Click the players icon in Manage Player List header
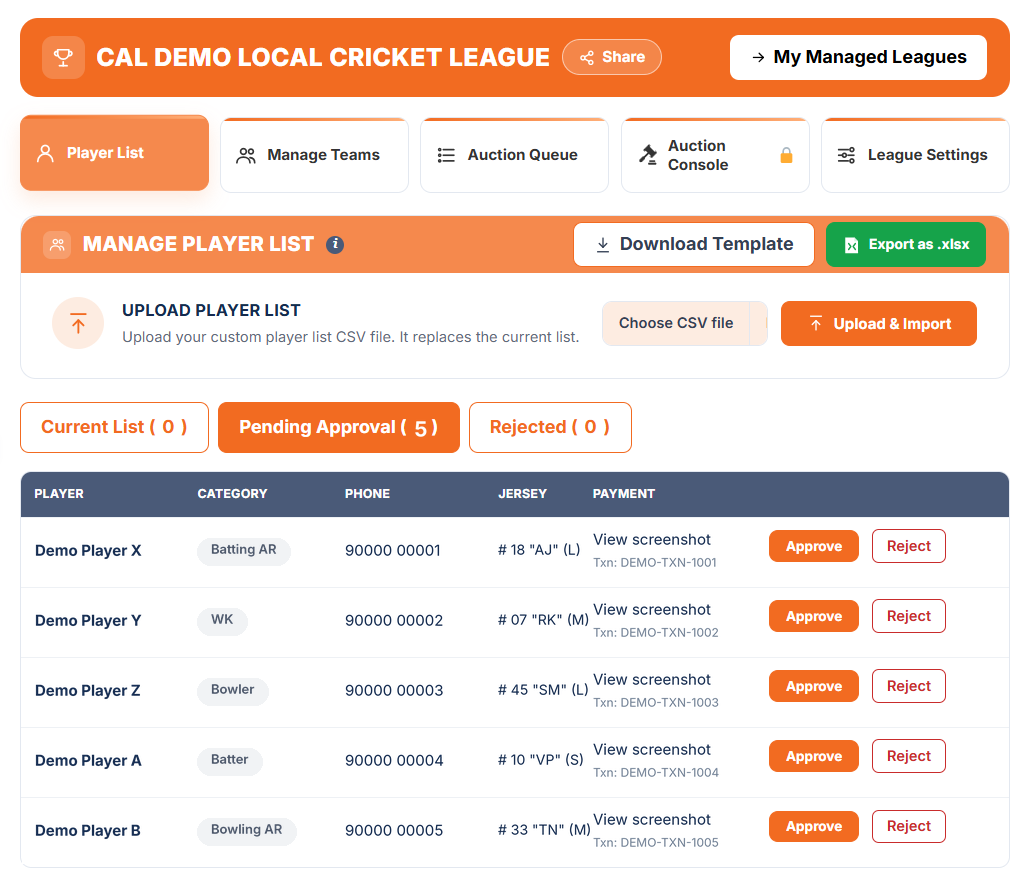 pos(58,245)
